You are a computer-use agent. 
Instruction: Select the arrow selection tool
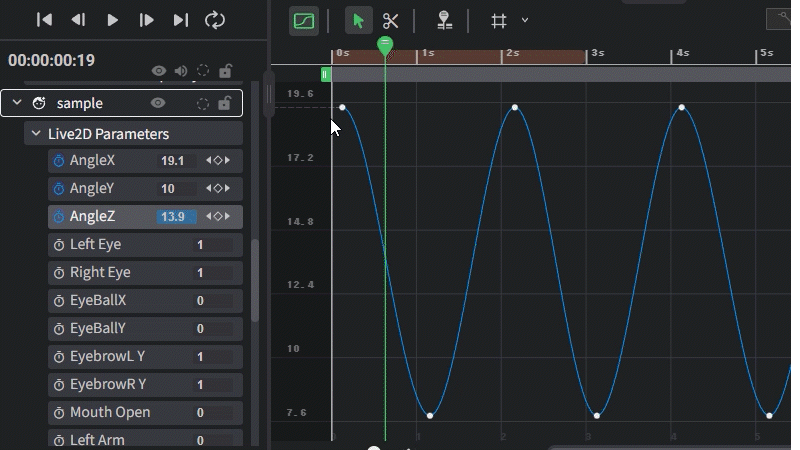point(358,21)
